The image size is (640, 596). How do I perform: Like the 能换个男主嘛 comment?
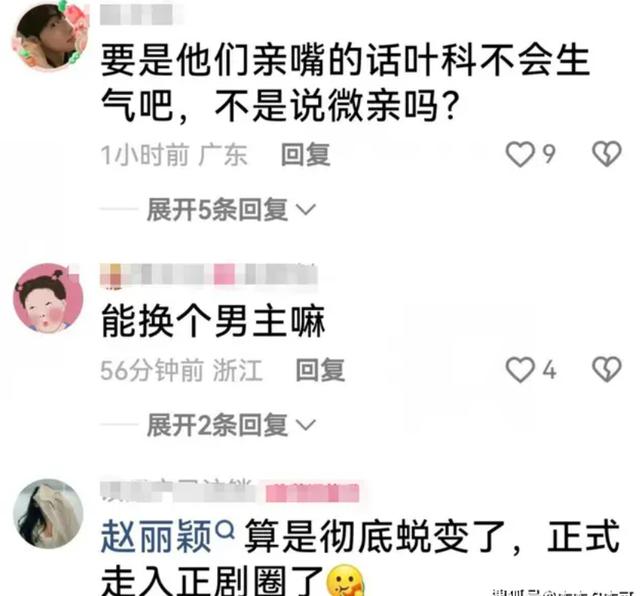pyautogui.click(x=520, y=370)
